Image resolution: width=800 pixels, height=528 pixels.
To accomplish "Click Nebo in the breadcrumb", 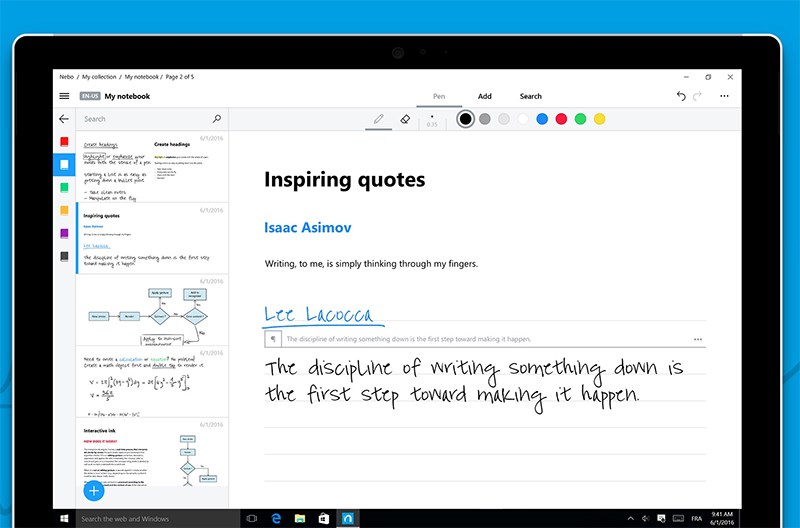I will [x=66, y=77].
